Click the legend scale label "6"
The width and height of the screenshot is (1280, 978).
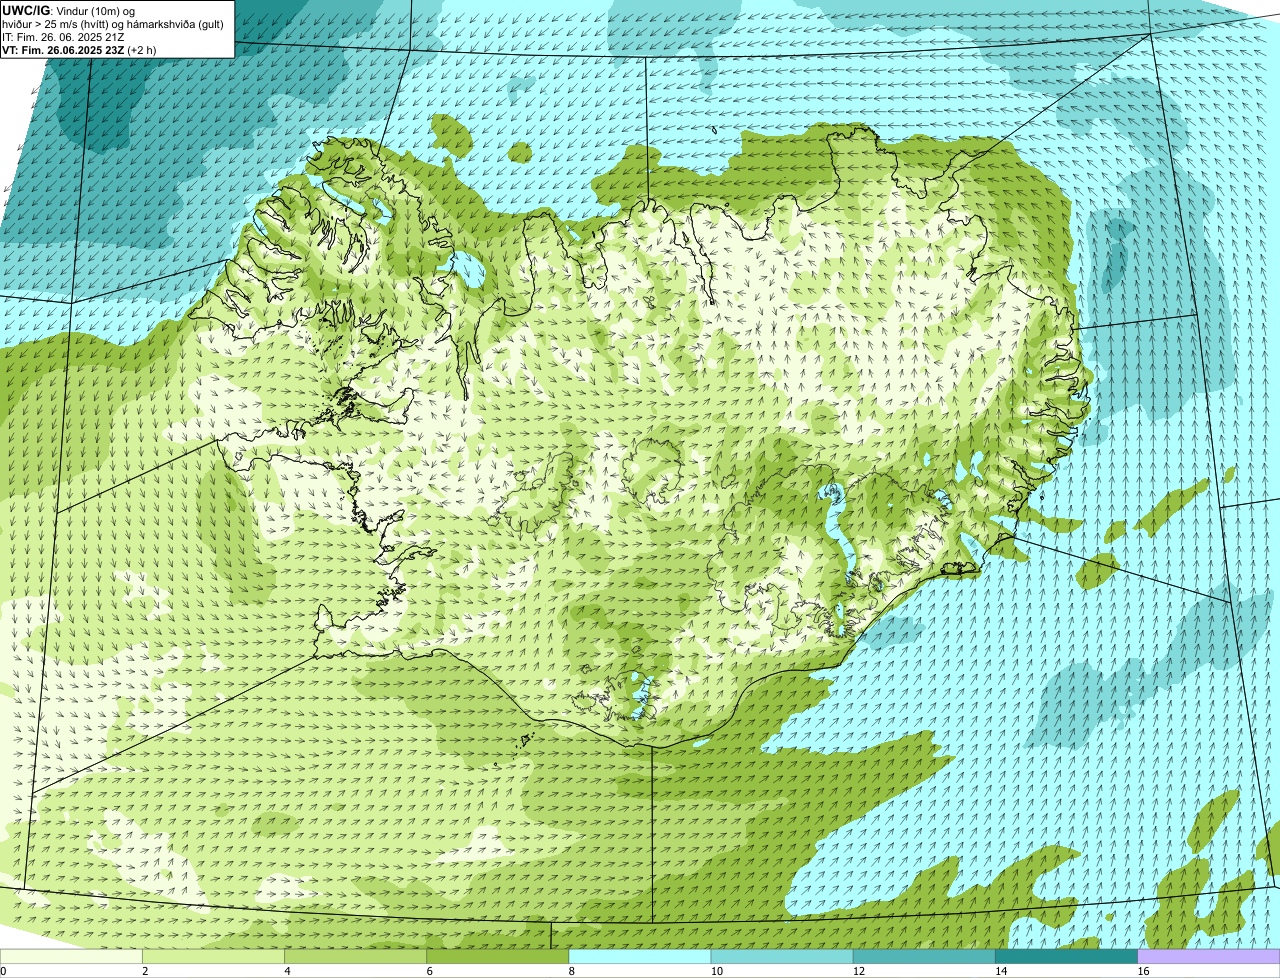tap(429, 971)
